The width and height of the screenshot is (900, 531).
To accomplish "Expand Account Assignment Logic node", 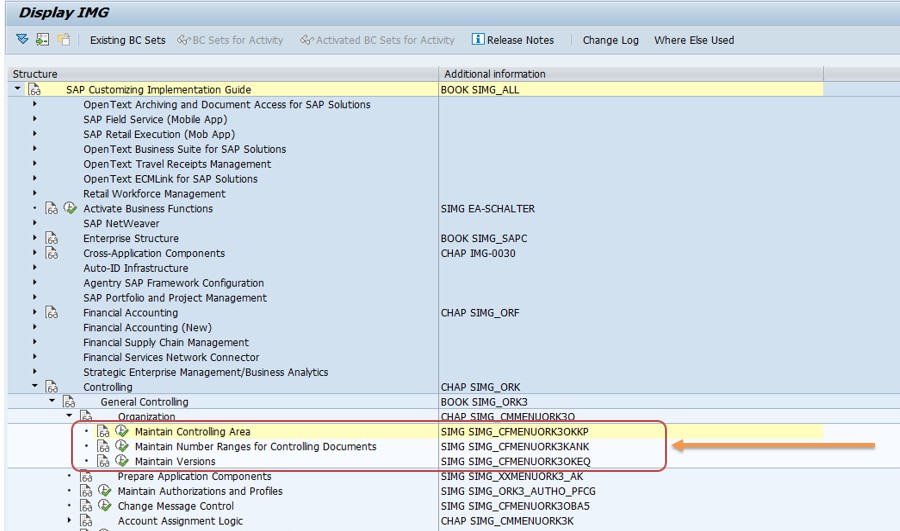I will pos(69,520).
